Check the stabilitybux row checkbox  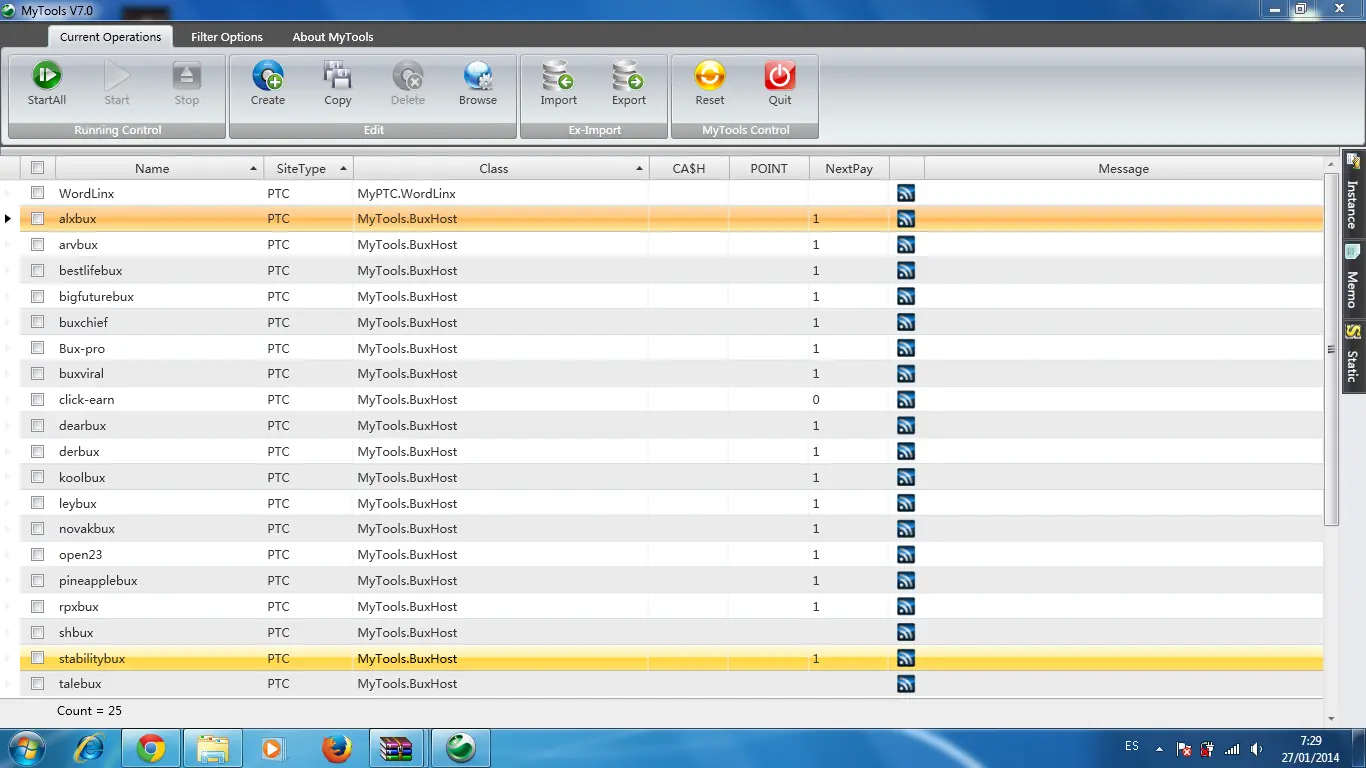point(37,658)
